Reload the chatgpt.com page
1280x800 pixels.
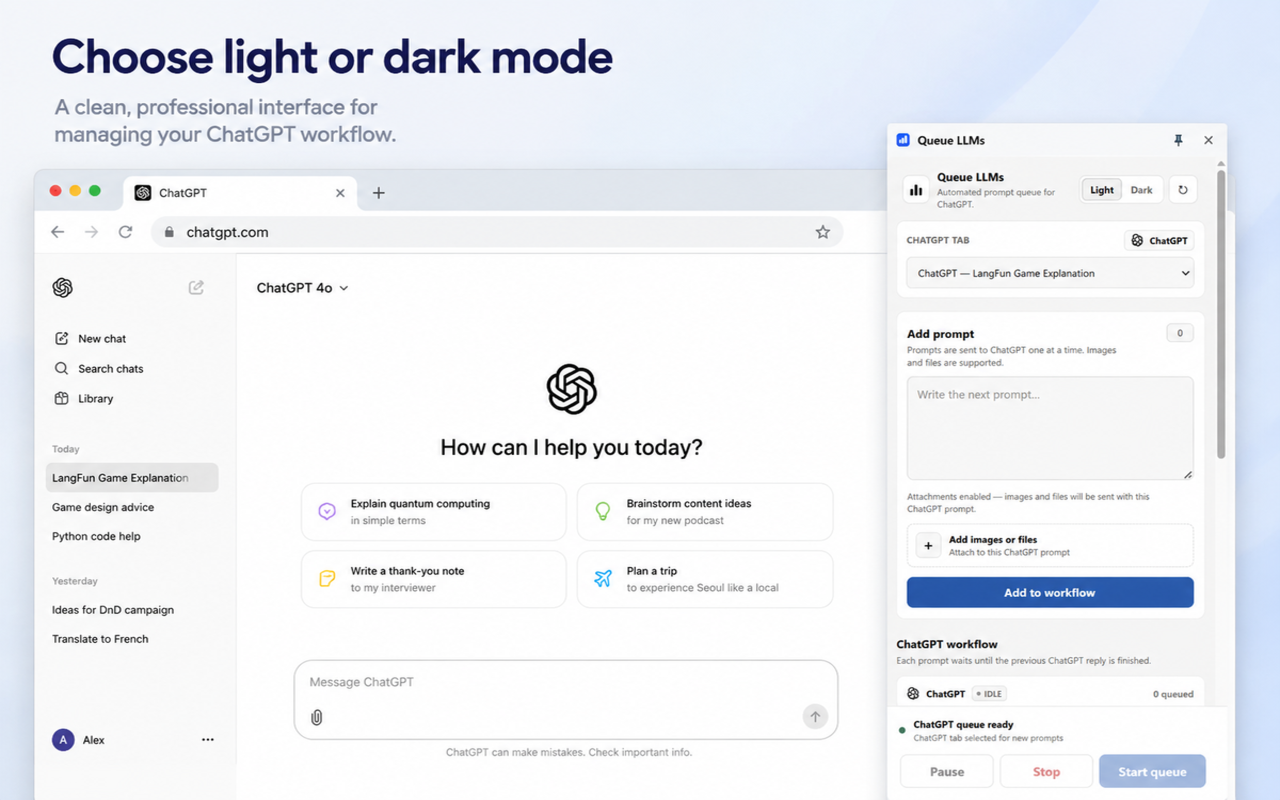coord(125,232)
